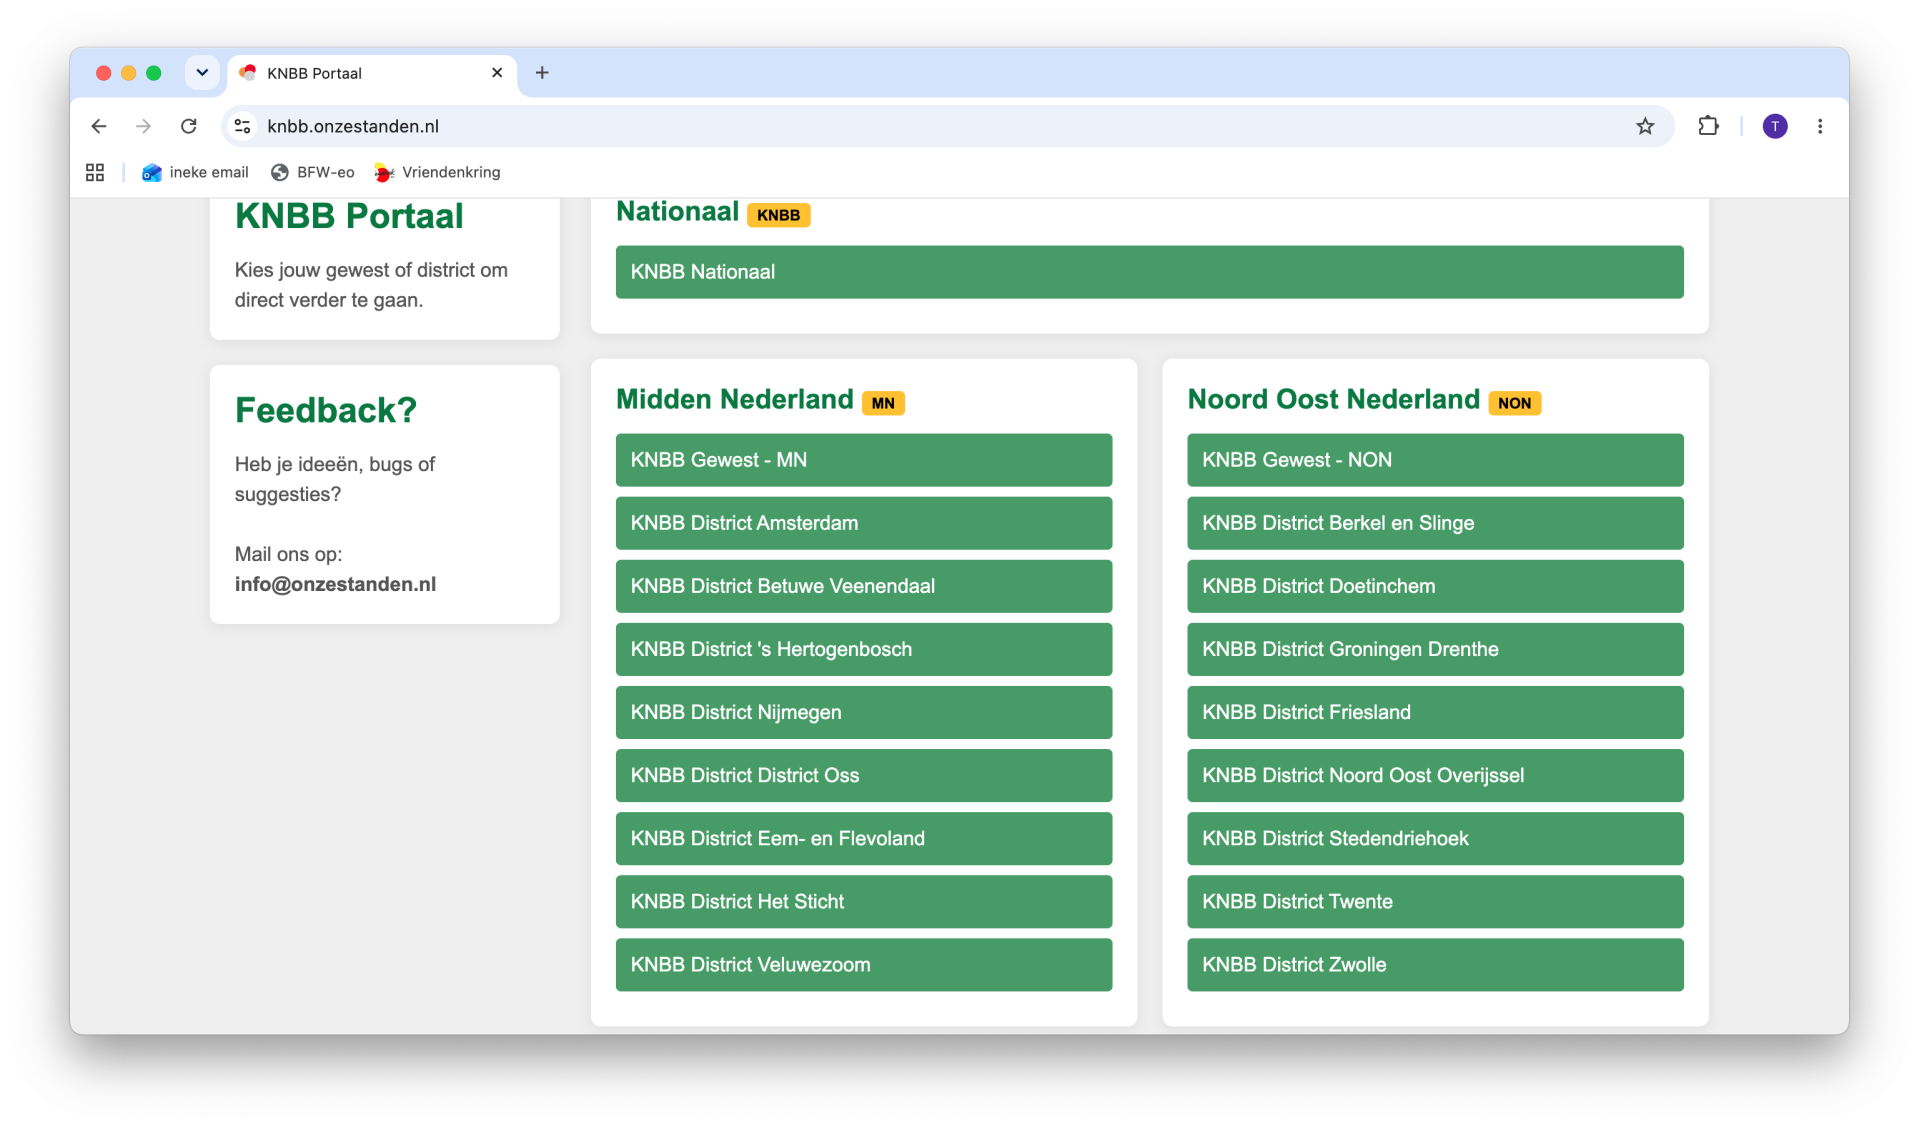Screen dimensions: 1919x1127
Task: Open the ineke email bookmark
Action: click(196, 172)
